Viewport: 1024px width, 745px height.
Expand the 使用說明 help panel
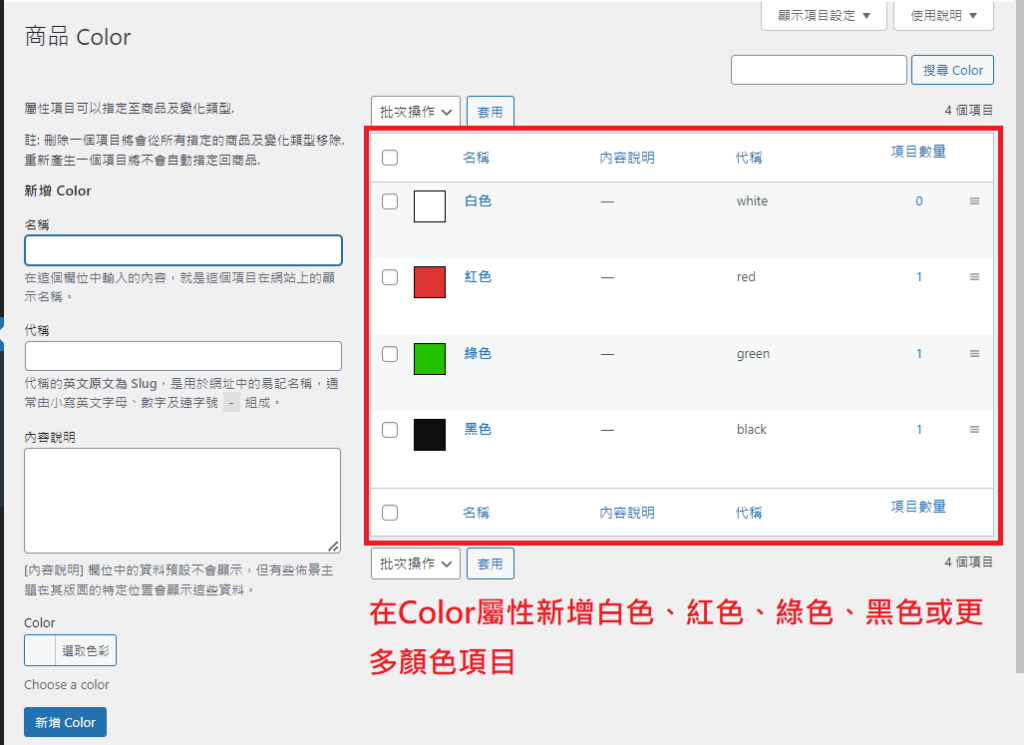pyautogui.click(x=943, y=15)
